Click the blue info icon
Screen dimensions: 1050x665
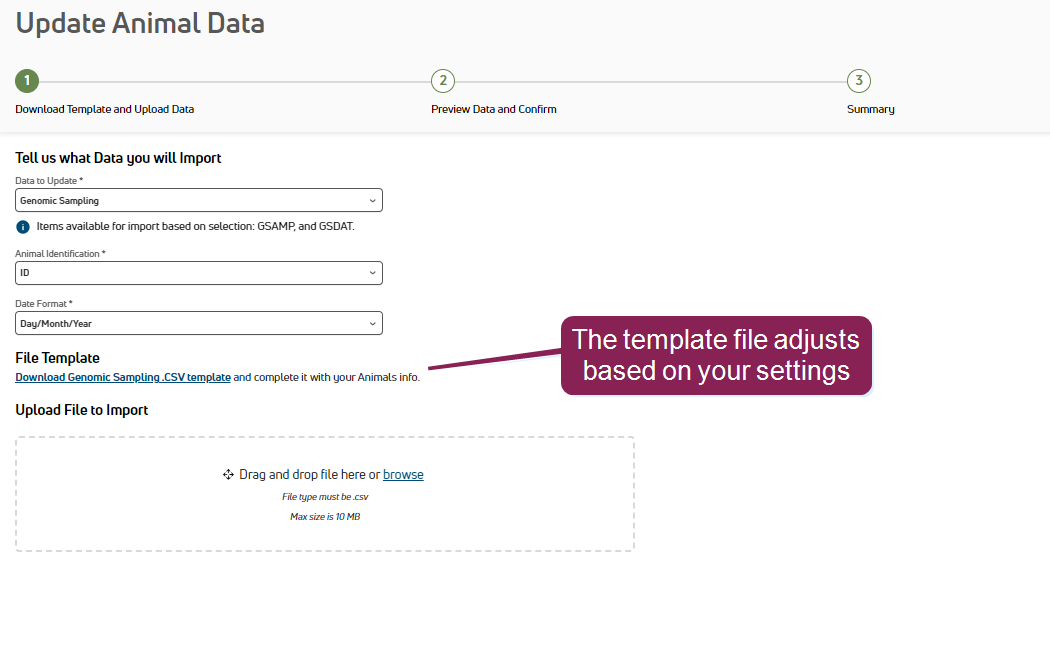click(23, 227)
